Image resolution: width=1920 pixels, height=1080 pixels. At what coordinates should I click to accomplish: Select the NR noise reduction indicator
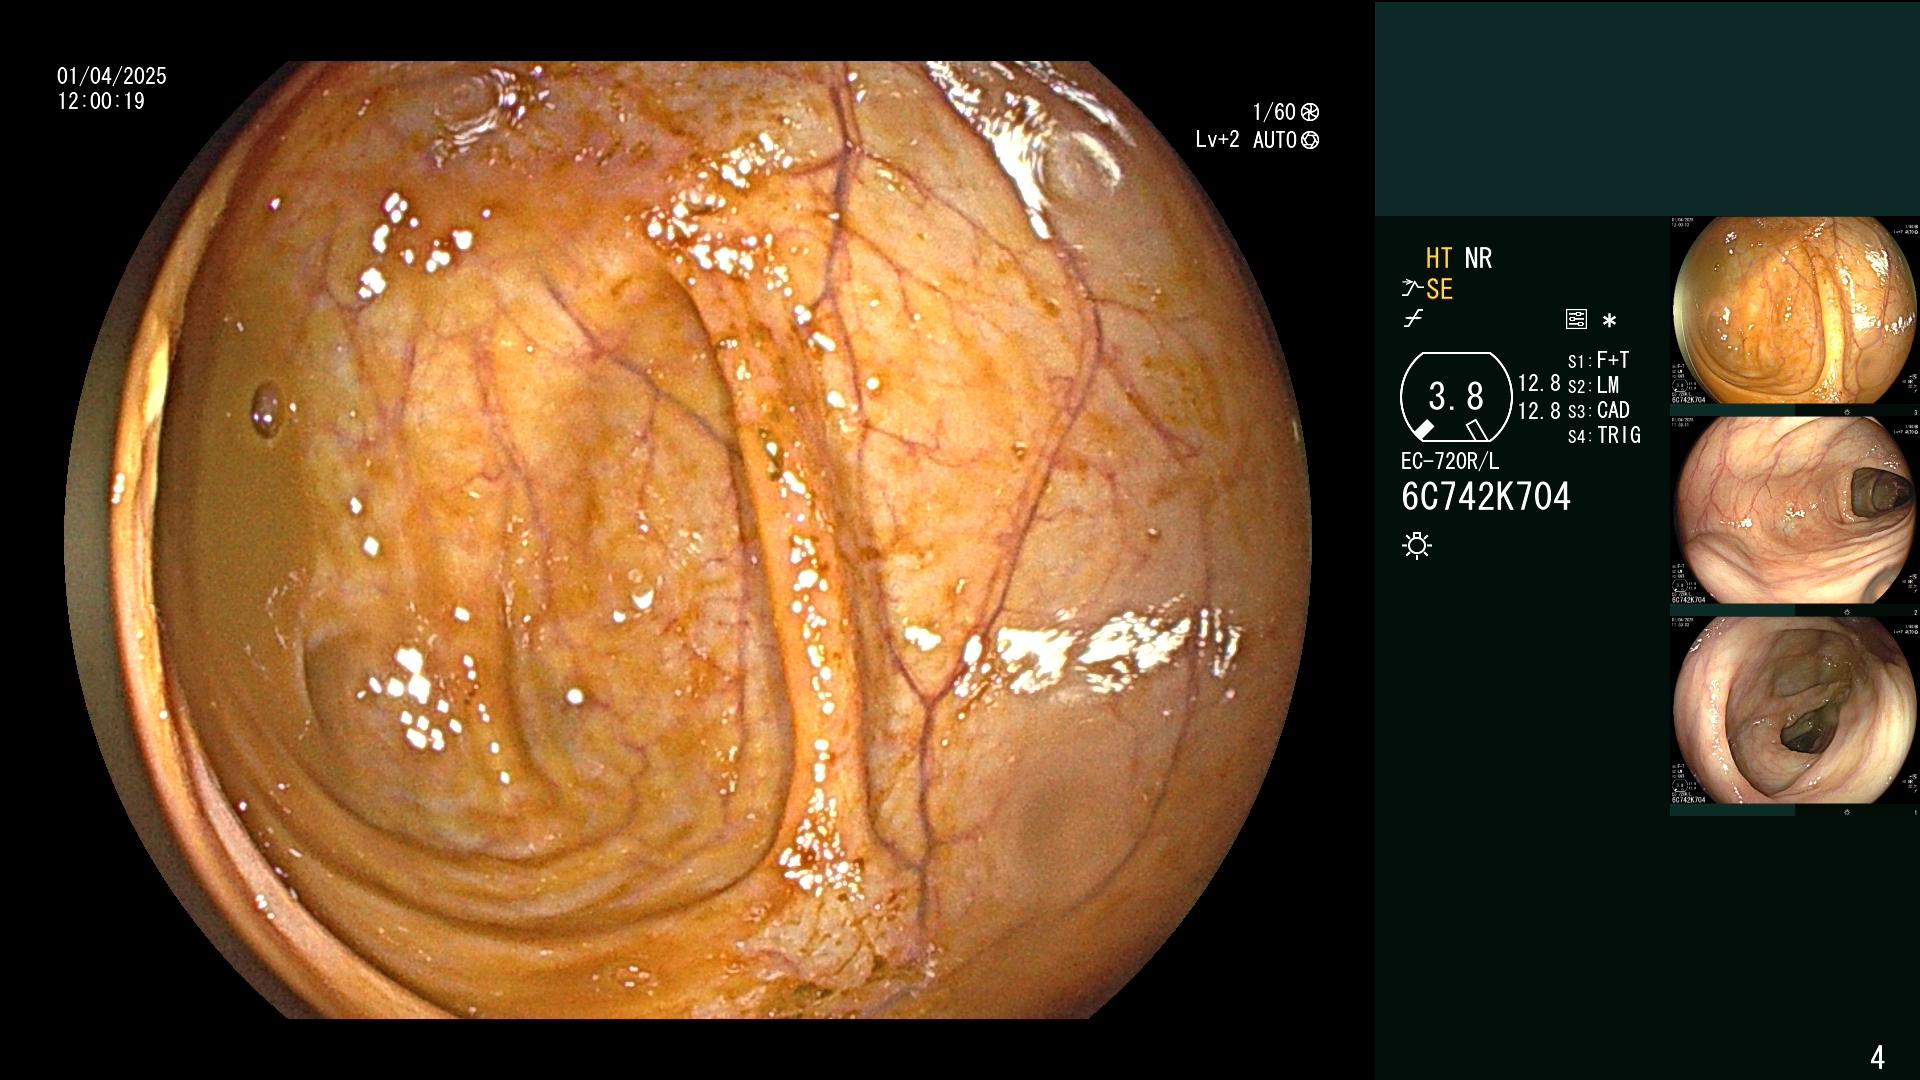[1478, 258]
